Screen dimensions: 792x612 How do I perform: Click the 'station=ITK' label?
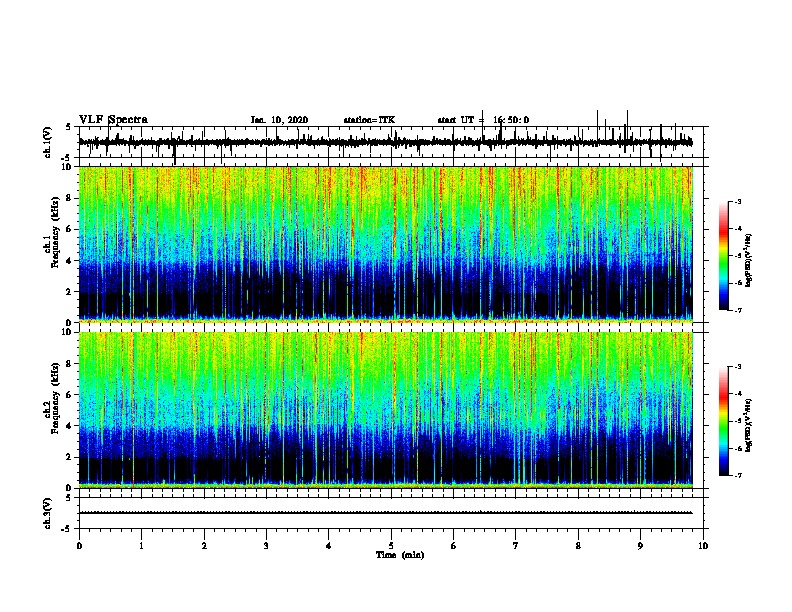pos(369,120)
